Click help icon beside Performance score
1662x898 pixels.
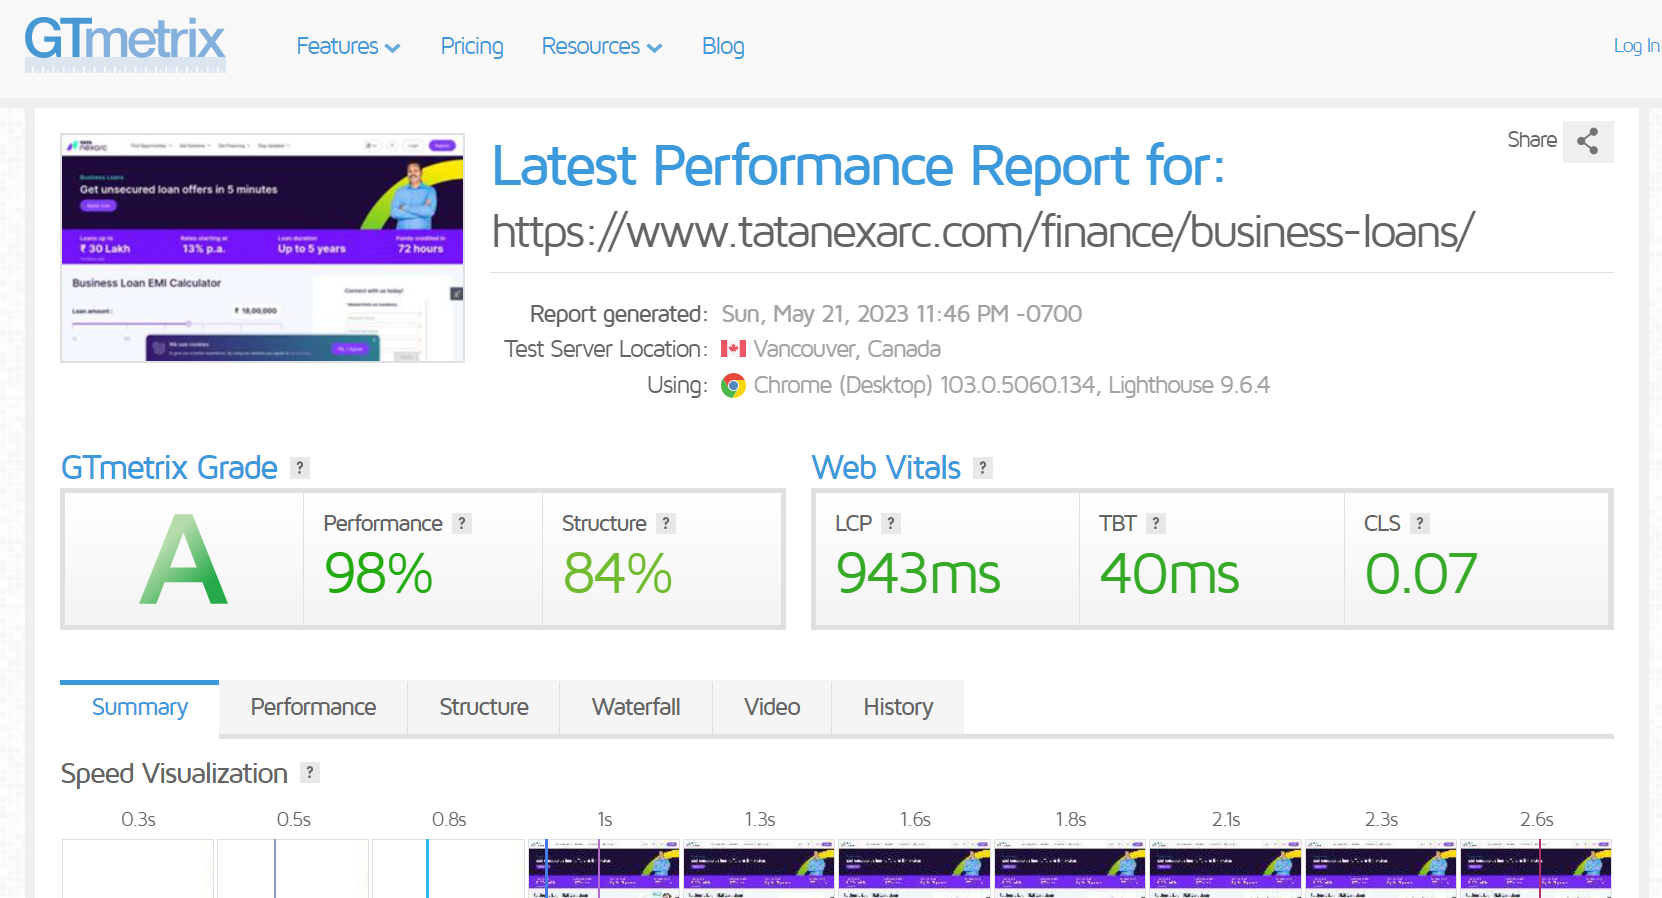[462, 523]
